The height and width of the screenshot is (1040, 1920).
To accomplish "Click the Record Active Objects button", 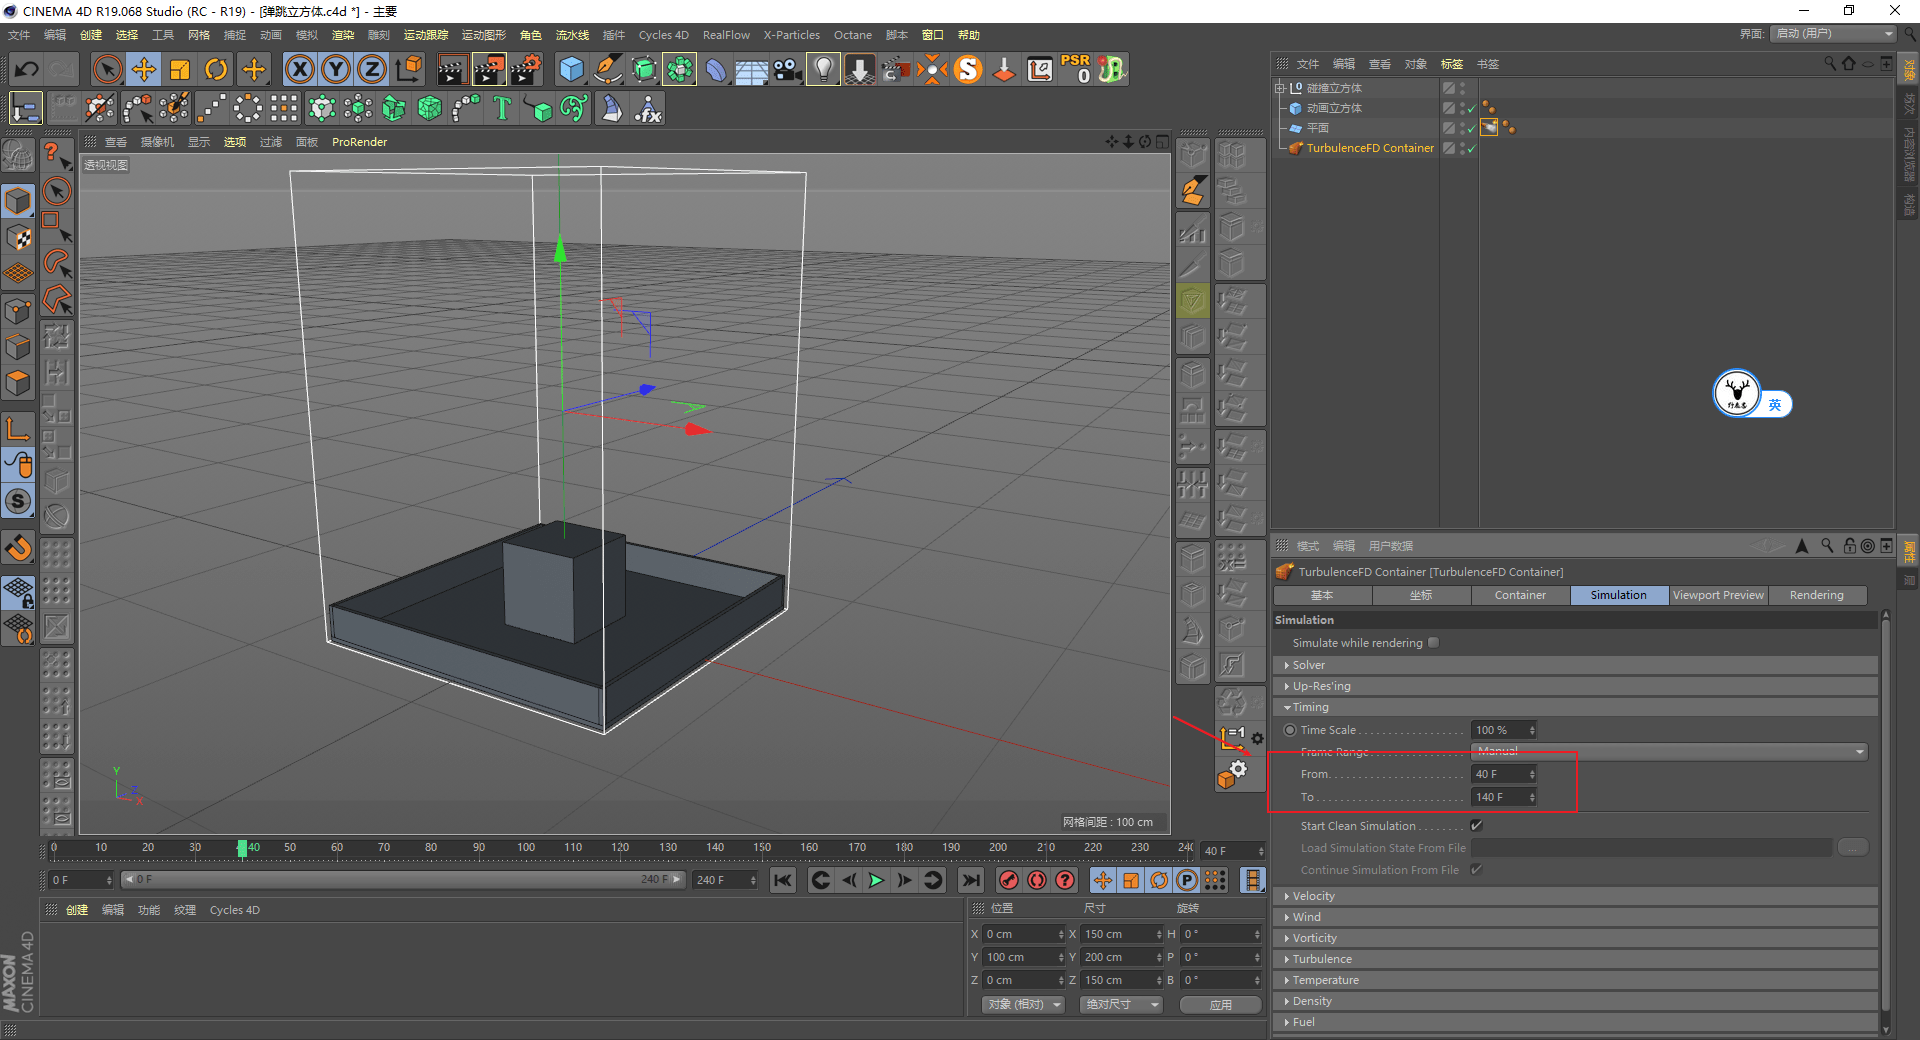I will coord(1009,880).
